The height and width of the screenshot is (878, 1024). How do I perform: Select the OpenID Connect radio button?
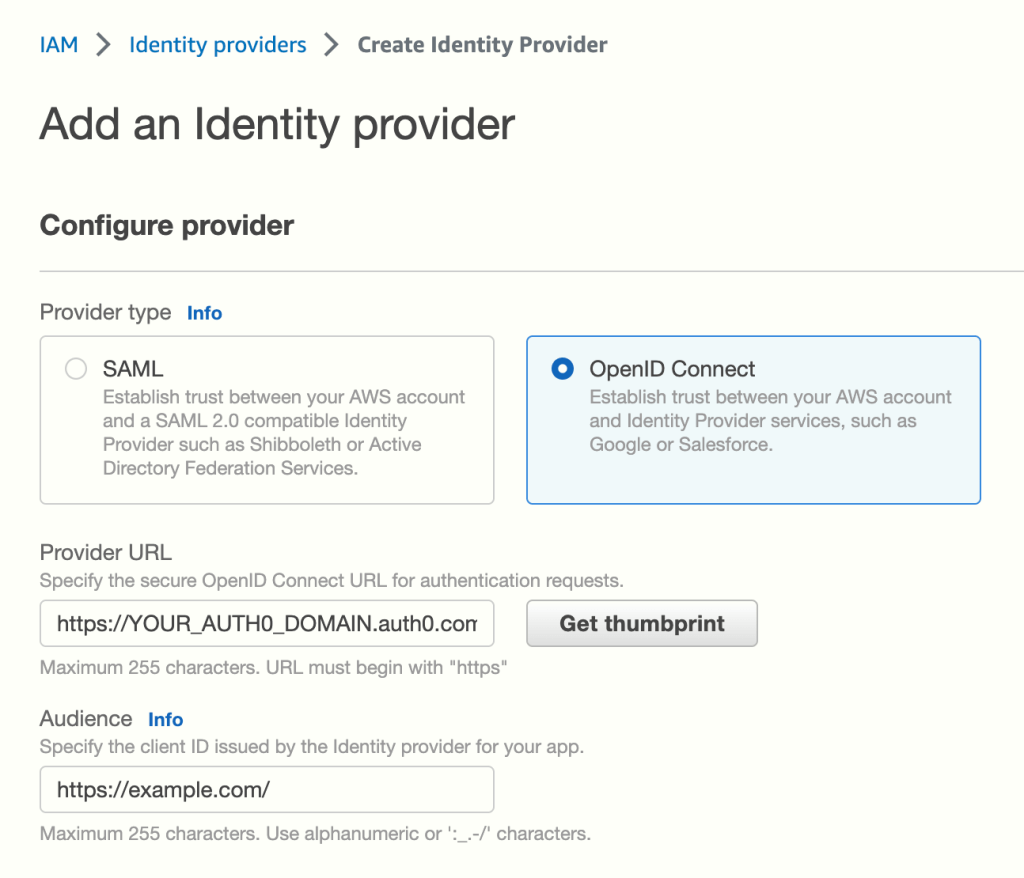(x=562, y=369)
